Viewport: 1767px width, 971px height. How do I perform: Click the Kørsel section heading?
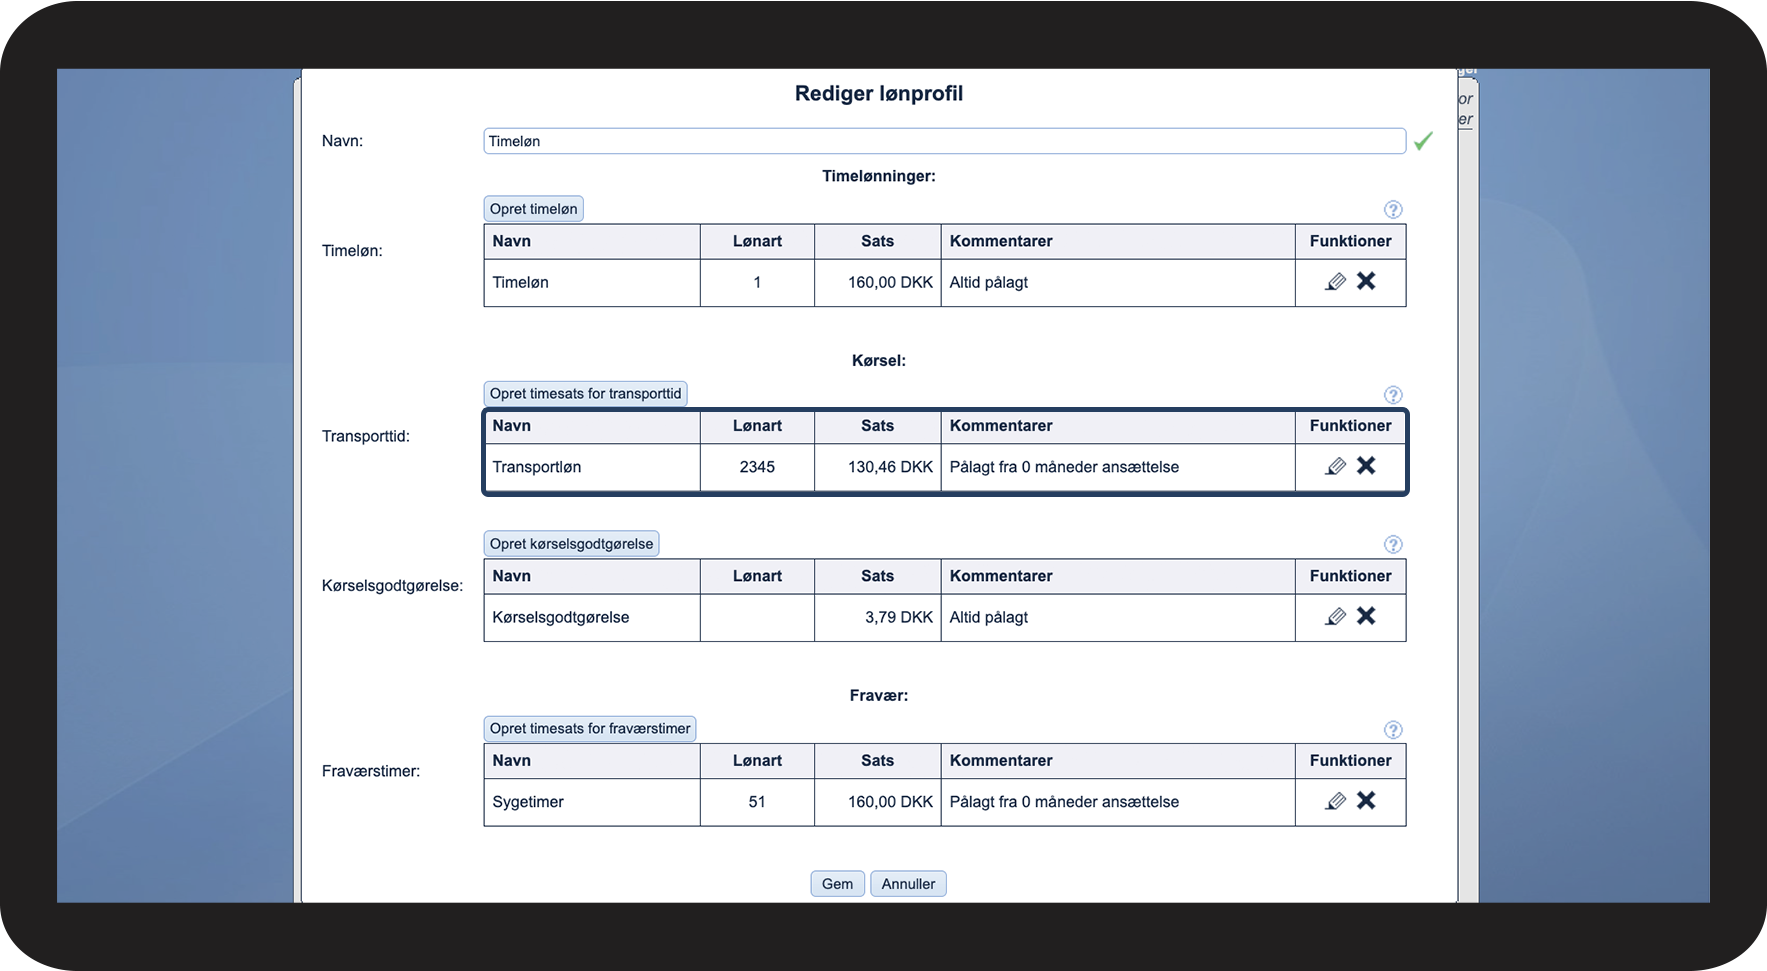(879, 361)
